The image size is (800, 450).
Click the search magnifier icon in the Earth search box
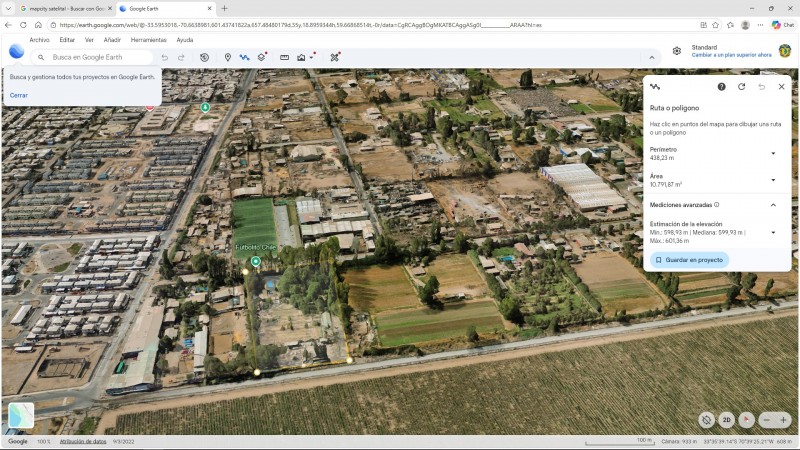41,58
